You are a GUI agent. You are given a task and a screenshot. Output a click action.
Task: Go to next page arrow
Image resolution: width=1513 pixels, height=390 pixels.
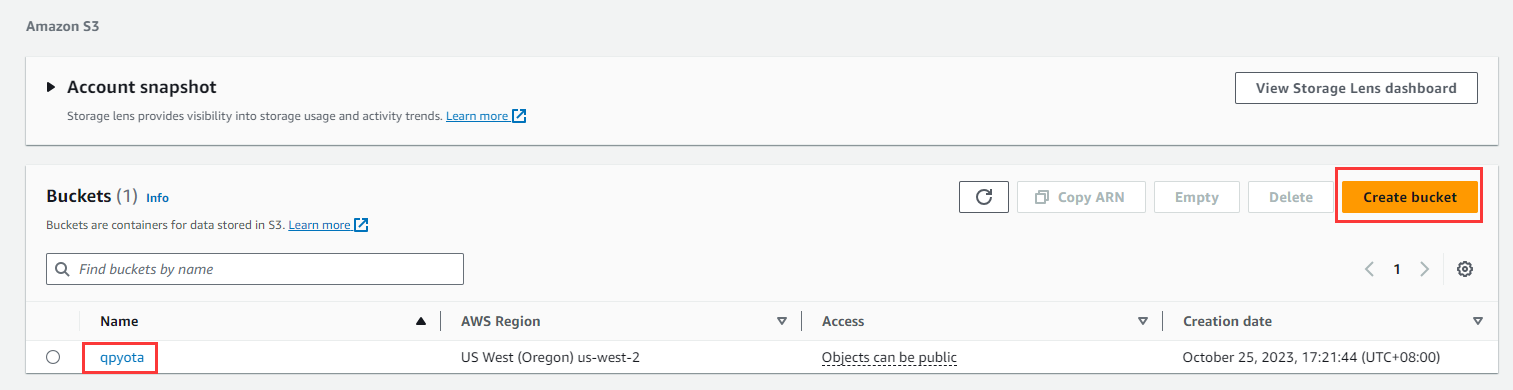tap(1424, 269)
